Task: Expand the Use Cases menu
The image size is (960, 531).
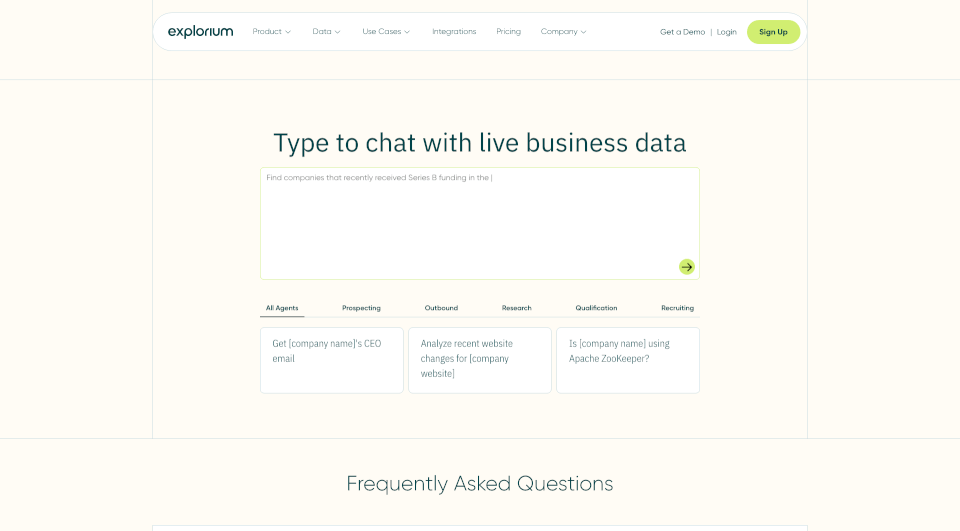Action: click(386, 32)
